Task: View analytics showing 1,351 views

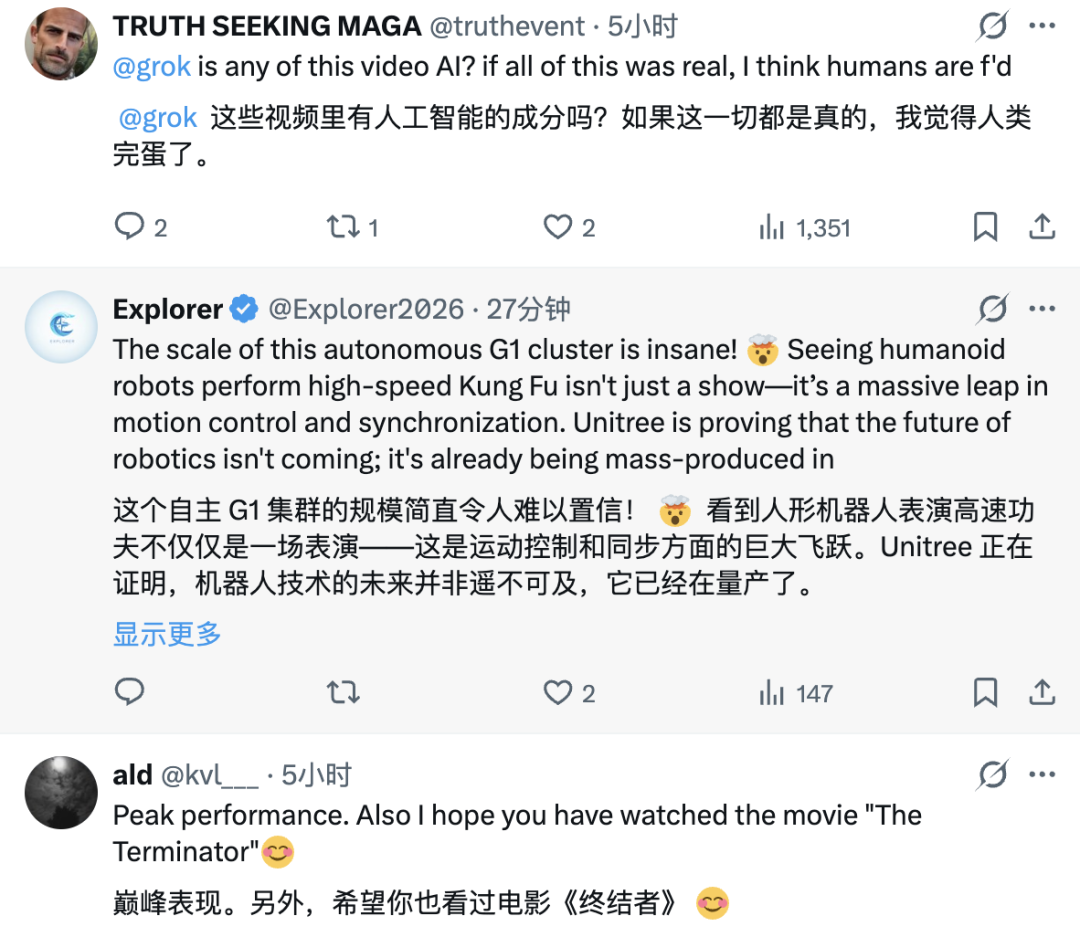Action: [x=771, y=228]
